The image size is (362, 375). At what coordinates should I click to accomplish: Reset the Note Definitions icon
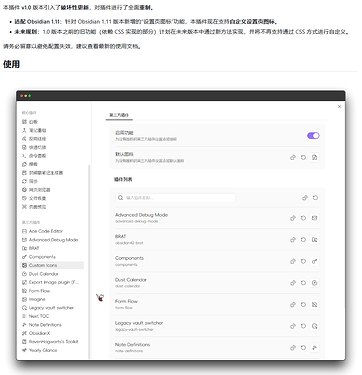coord(303,348)
